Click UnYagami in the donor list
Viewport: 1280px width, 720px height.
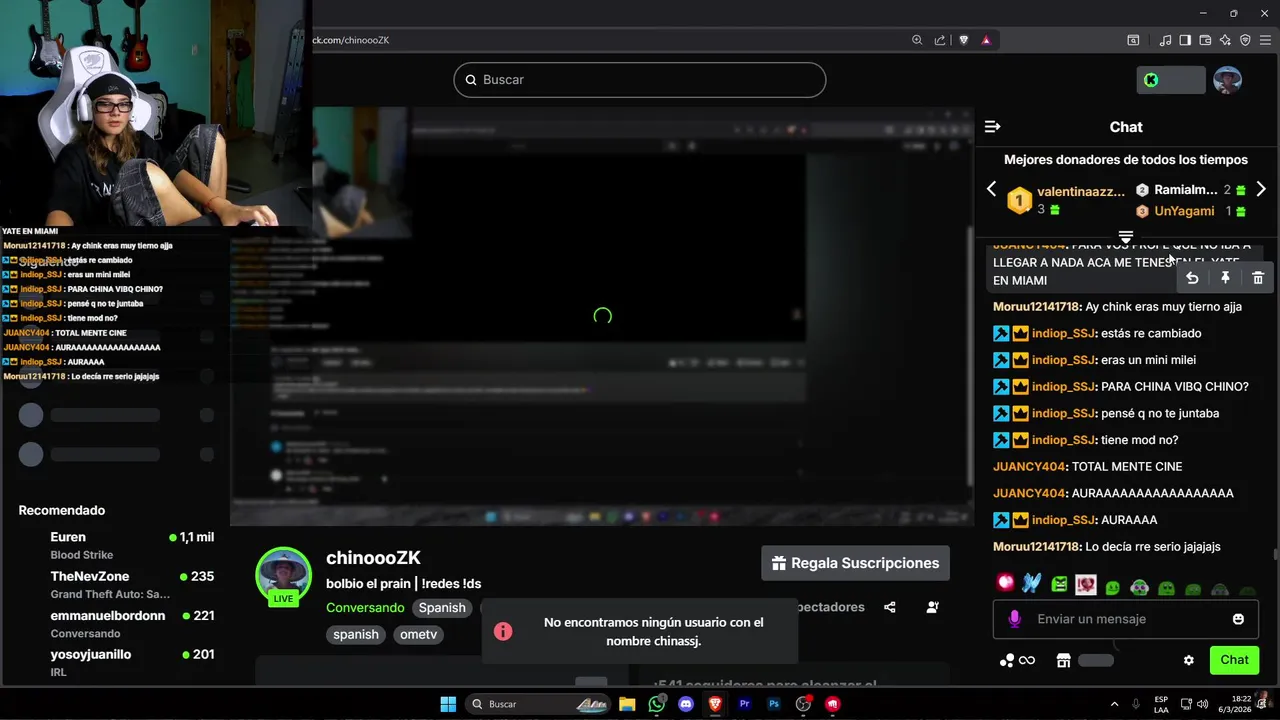click(x=1184, y=211)
